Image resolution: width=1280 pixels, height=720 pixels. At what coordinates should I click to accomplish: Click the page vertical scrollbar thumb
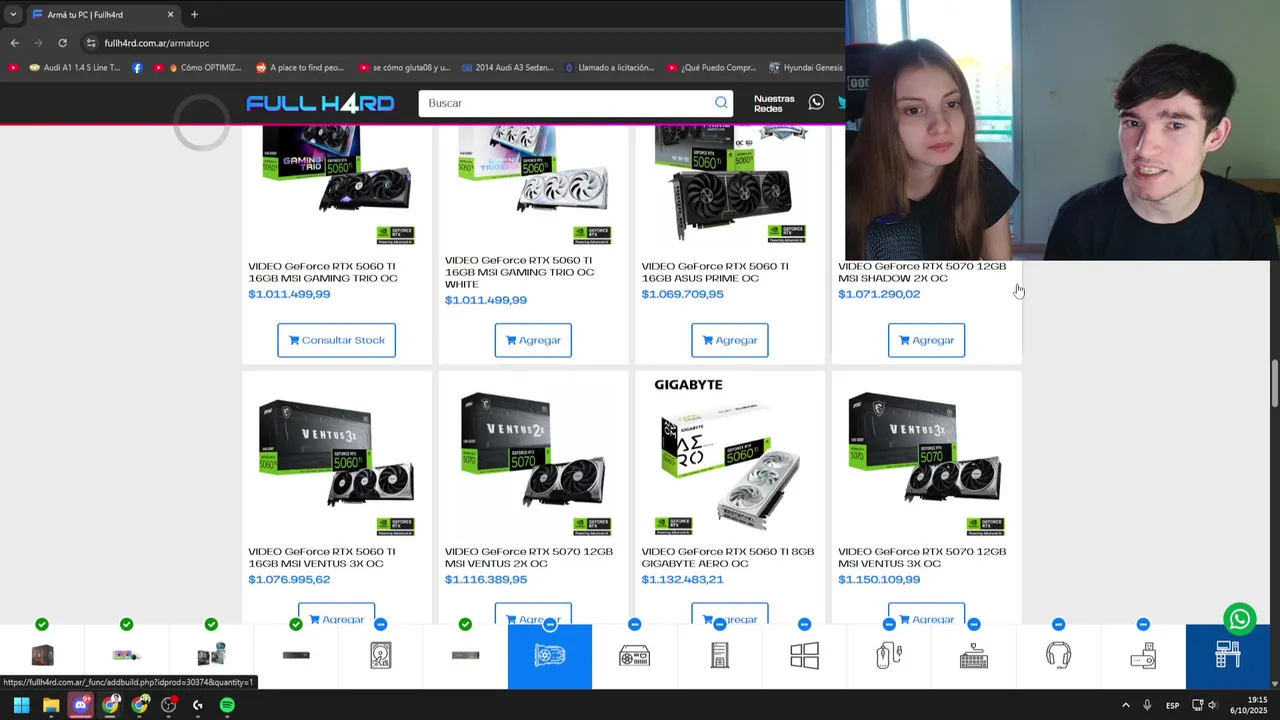(x=1275, y=384)
